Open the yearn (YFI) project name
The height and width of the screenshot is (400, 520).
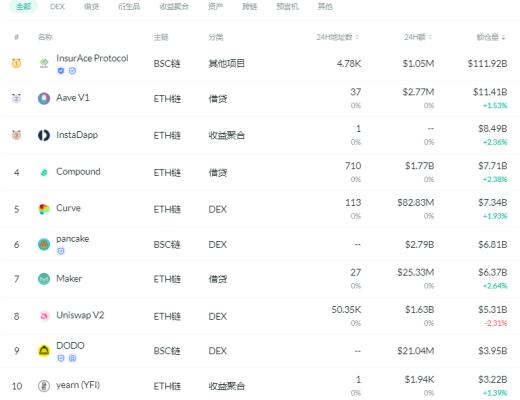click(78, 385)
